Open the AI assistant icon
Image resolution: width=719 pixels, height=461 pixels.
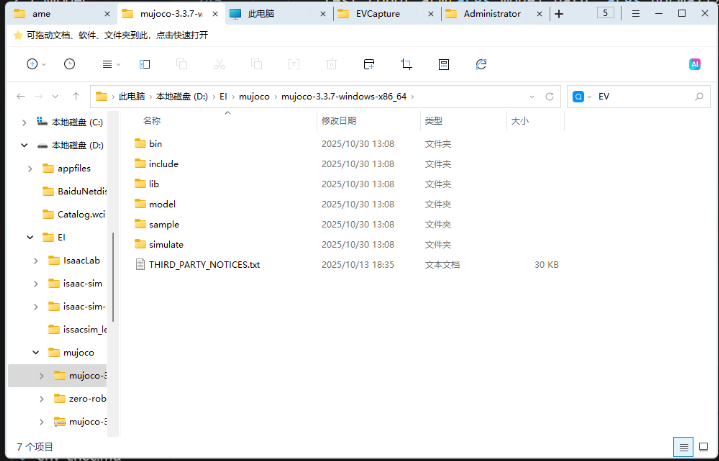point(695,64)
